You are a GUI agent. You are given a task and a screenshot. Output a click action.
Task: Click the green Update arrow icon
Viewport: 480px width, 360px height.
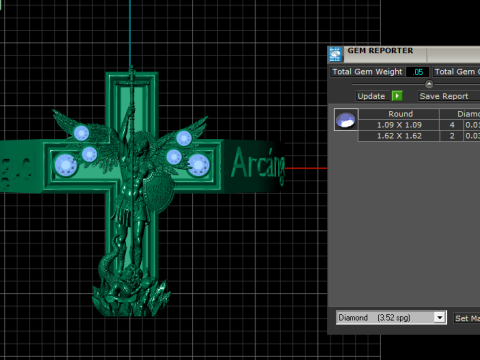[x=397, y=96]
